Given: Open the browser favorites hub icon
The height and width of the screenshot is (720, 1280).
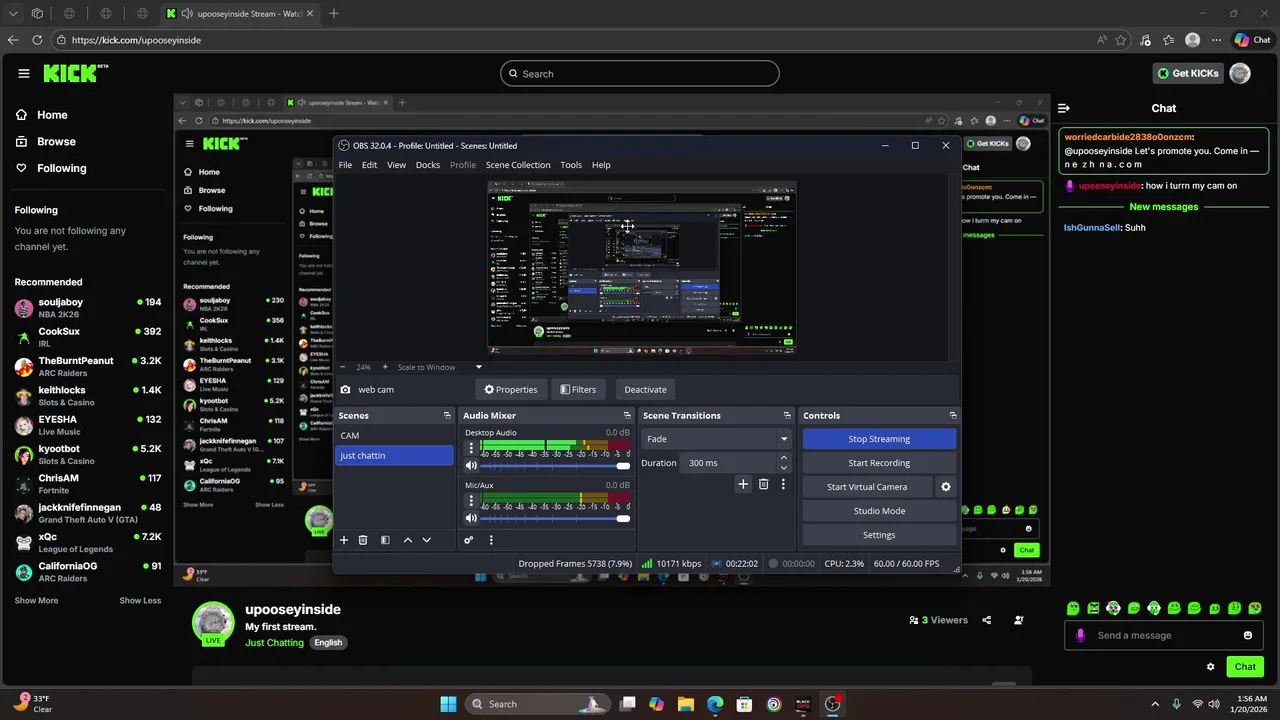Looking at the screenshot, I should [1169, 40].
